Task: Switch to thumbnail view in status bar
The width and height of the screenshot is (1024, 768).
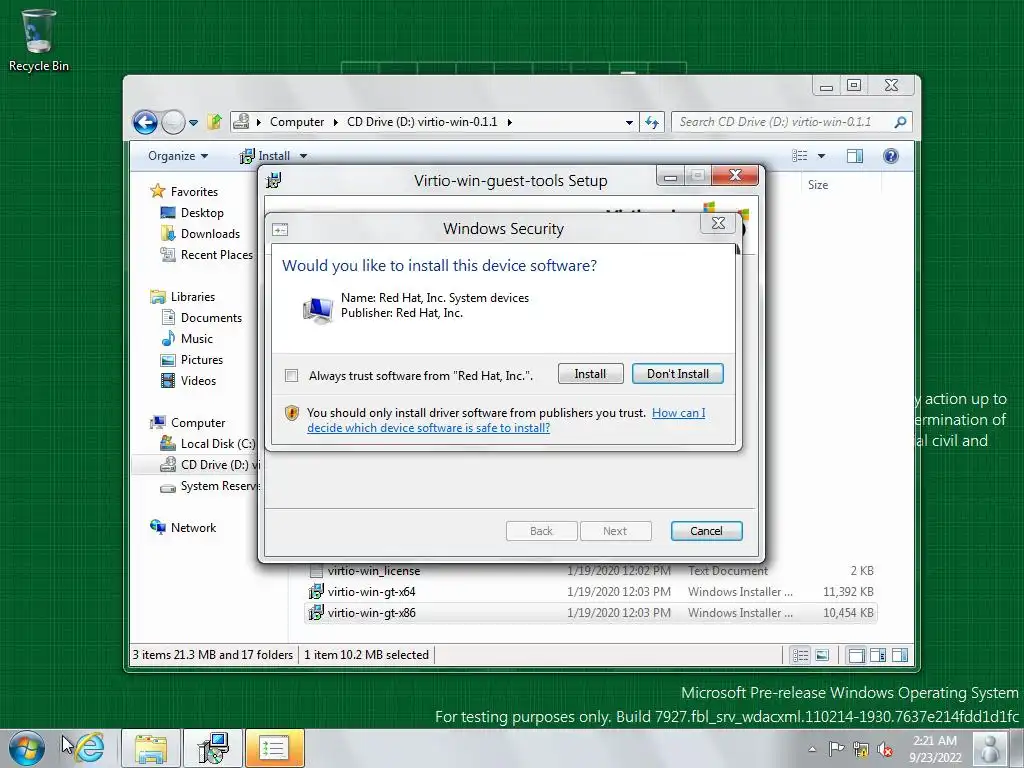Action: 822,655
